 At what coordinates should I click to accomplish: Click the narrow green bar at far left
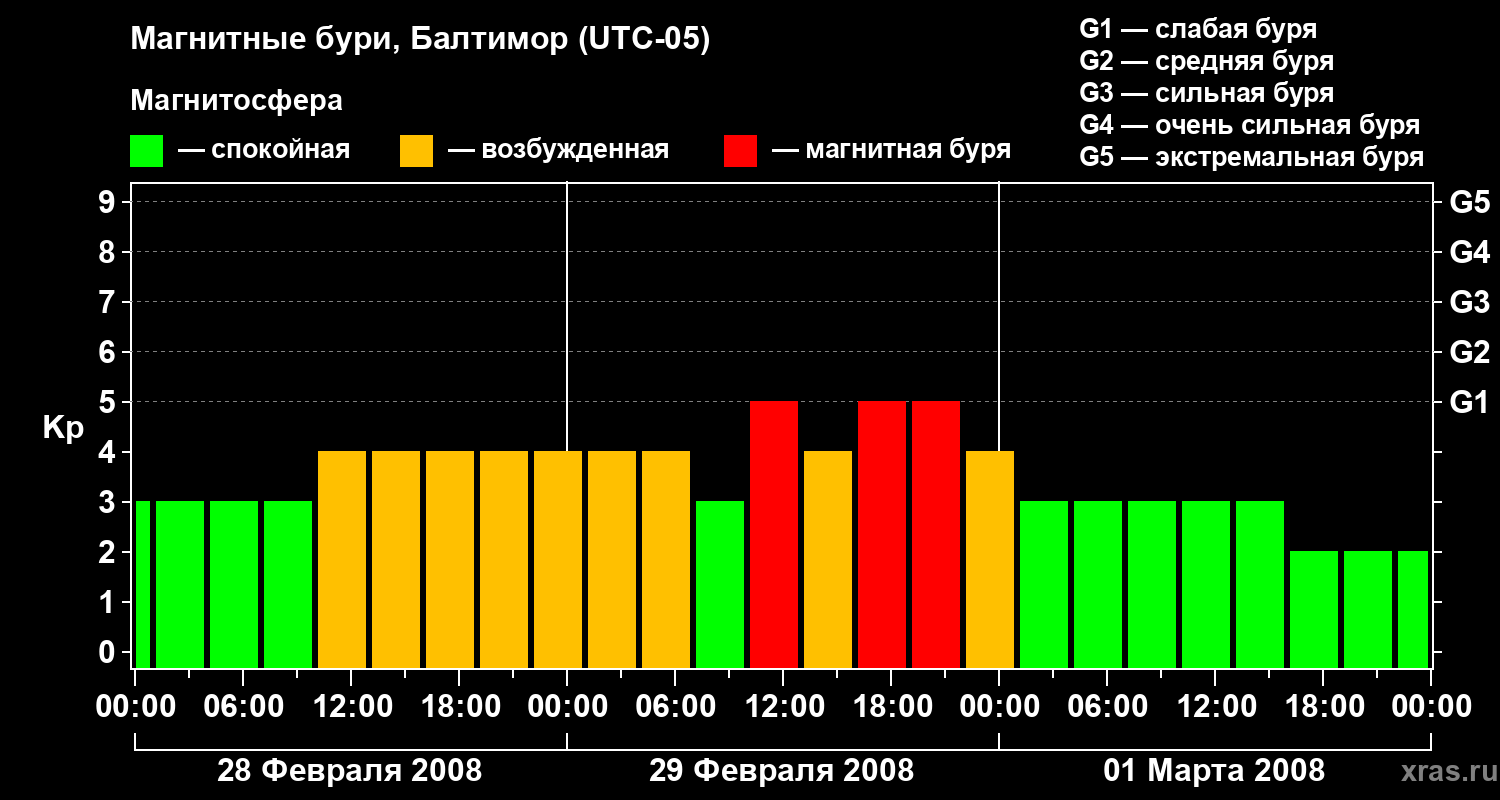coord(143,584)
